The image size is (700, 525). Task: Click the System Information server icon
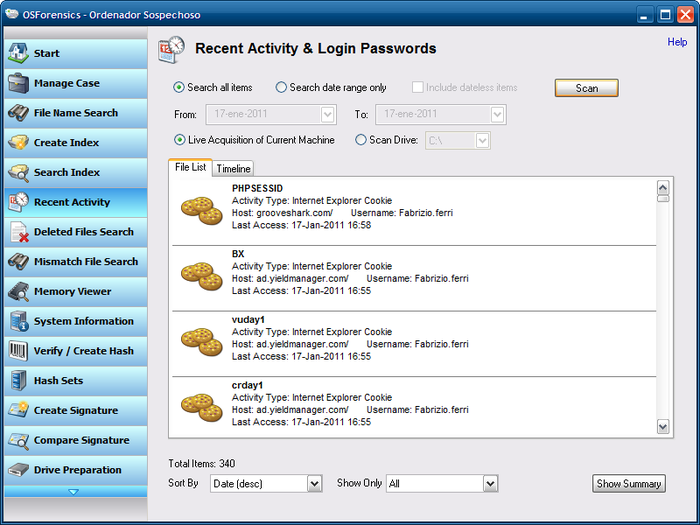tap(18, 321)
